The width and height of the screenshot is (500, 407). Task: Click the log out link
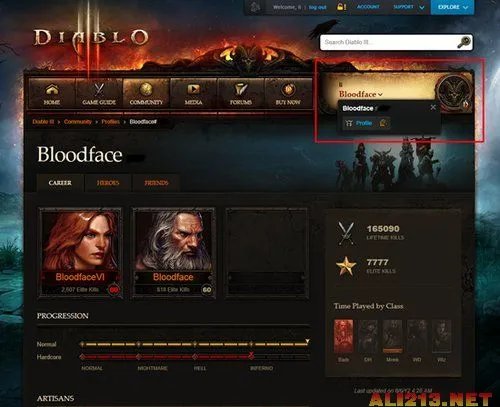317,7
